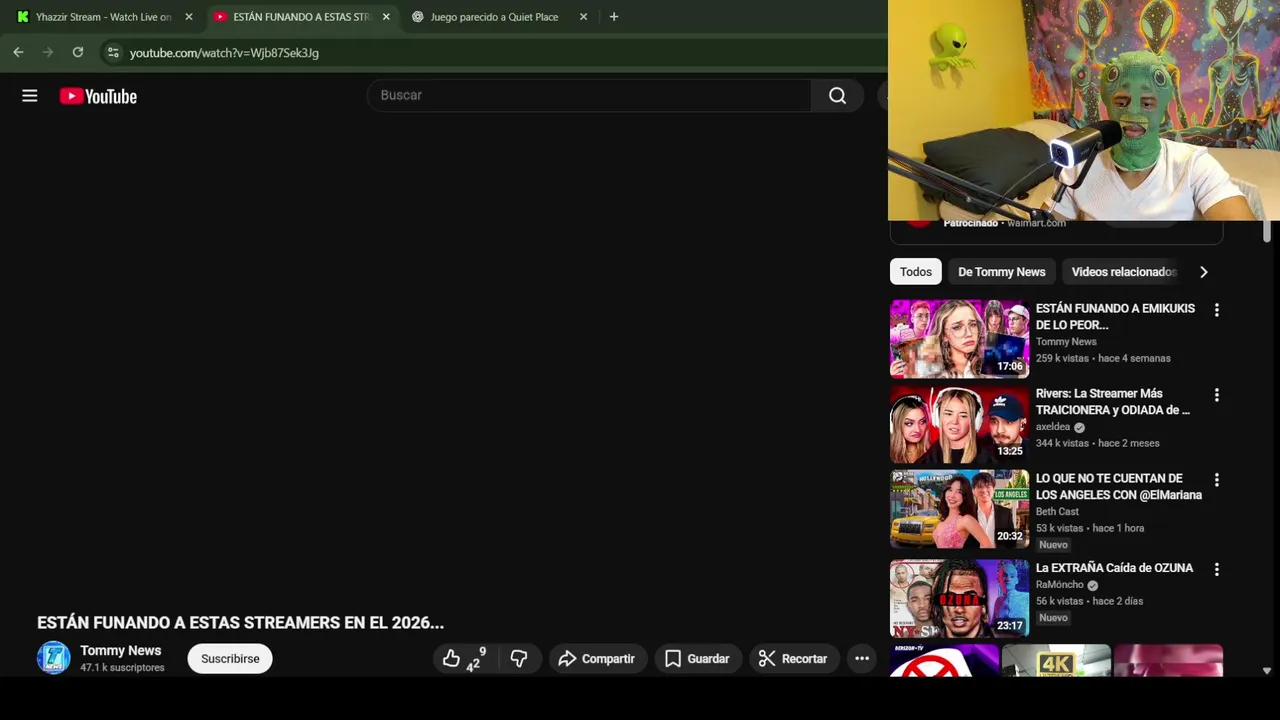Open options menu for LOS ANGELES video

coord(1216,481)
